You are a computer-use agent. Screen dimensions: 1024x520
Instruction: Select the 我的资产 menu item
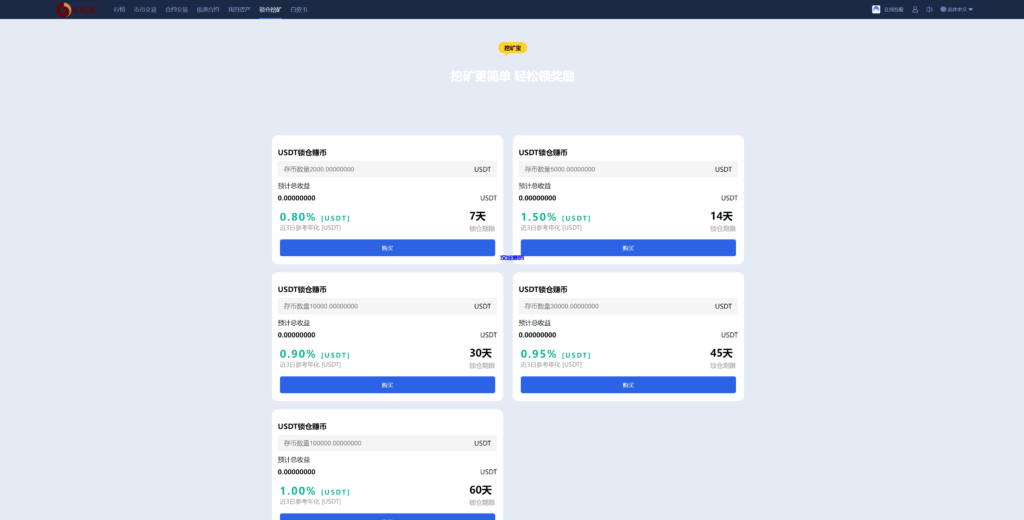pos(239,10)
